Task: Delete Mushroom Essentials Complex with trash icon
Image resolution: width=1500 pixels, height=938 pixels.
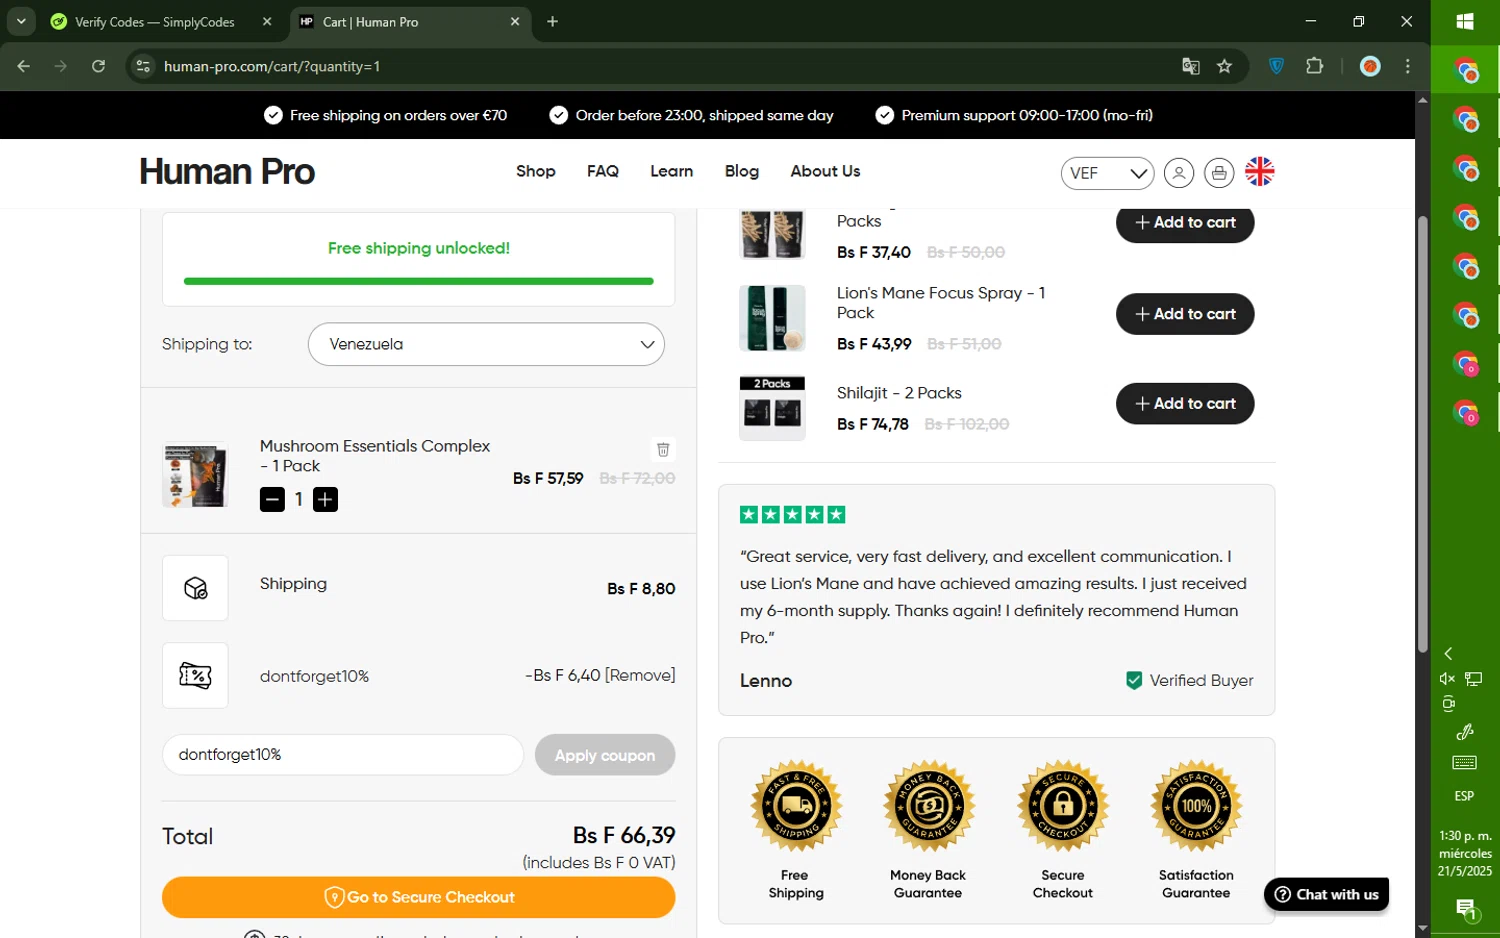Action: click(x=663, y=449)
